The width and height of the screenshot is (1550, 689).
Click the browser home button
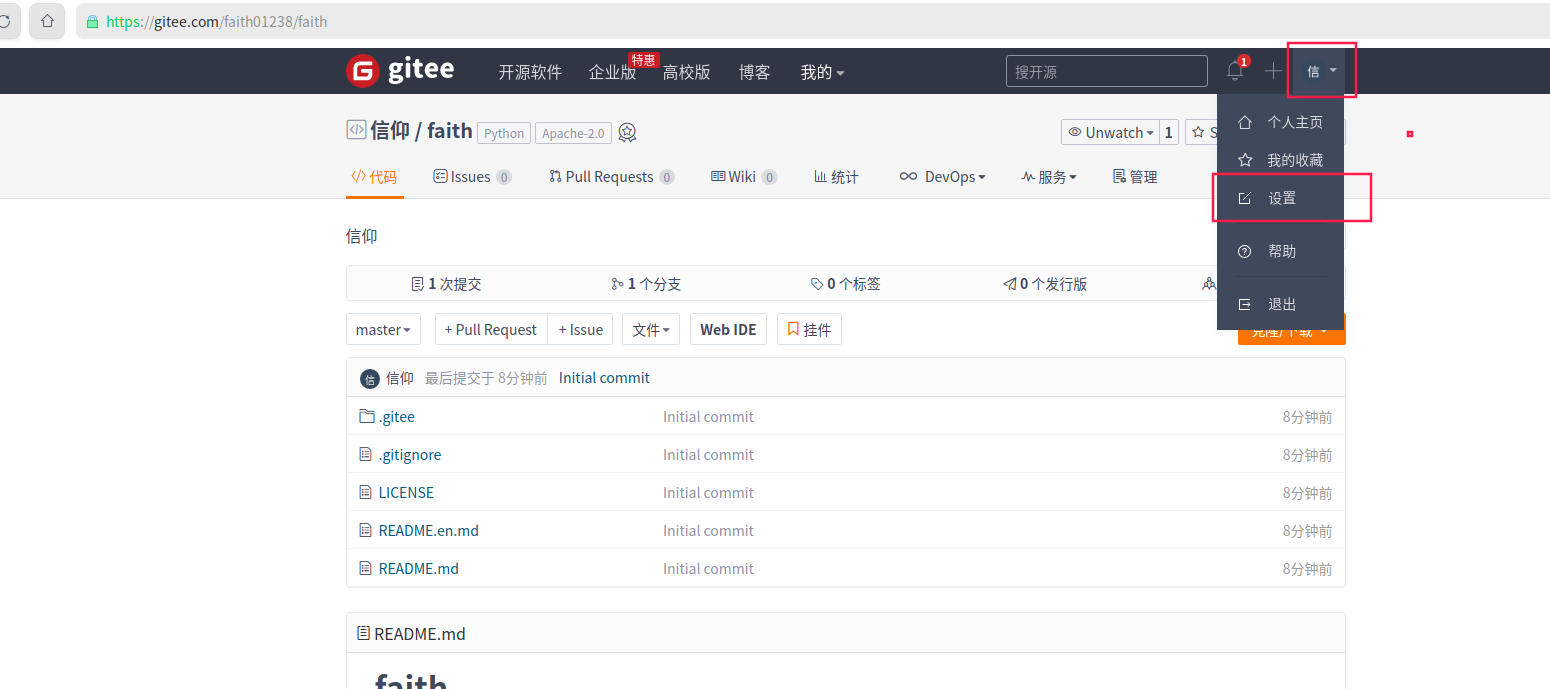coord(47,21)
